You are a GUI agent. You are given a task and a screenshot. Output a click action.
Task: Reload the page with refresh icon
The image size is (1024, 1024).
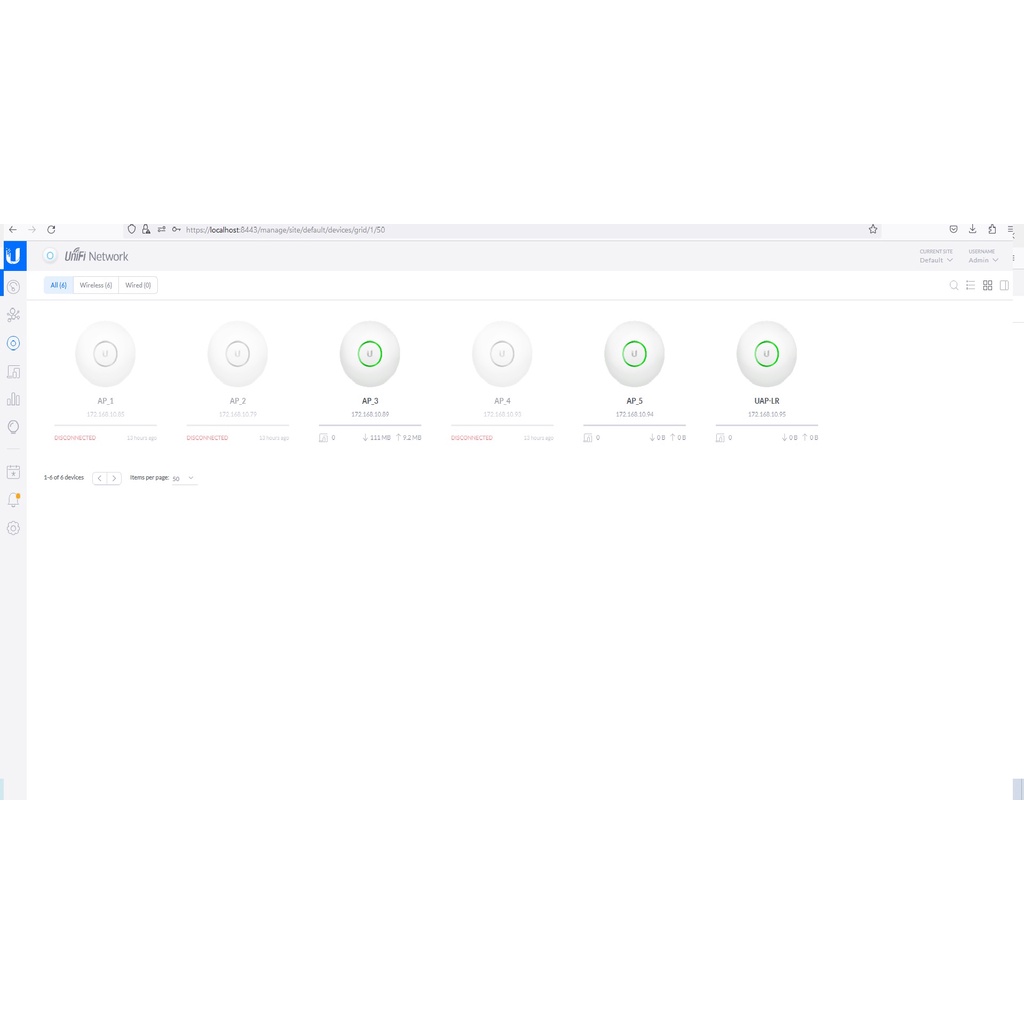click(51, 230)
